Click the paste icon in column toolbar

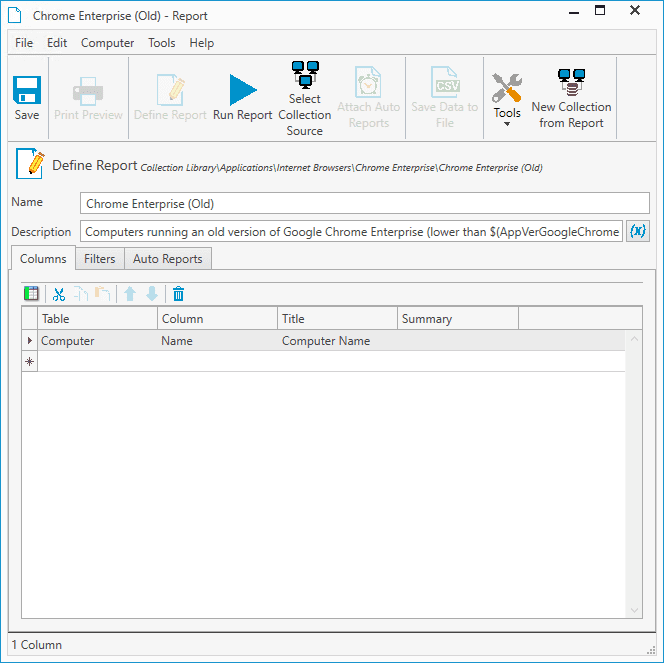[102, 294]
